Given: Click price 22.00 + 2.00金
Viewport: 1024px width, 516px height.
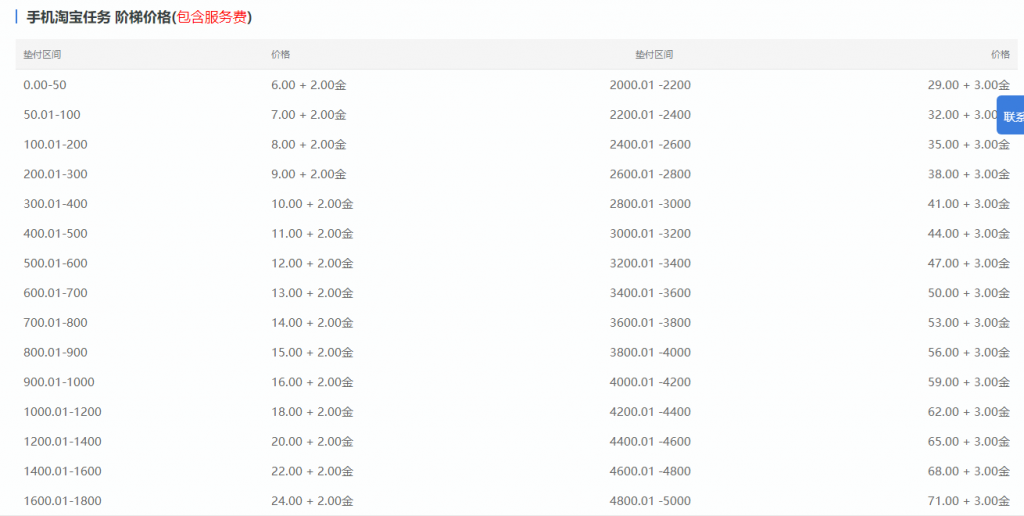Looking at the screenshot, I should coord(312,472).
